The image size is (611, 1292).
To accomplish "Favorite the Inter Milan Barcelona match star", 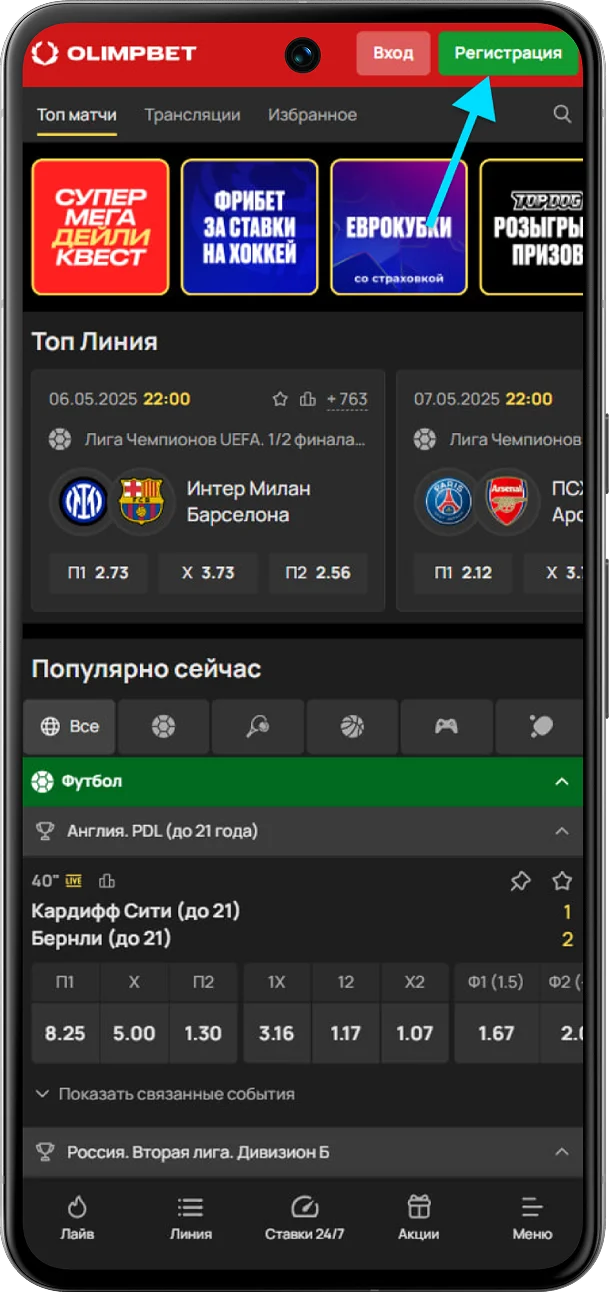I will click(280, 399).
